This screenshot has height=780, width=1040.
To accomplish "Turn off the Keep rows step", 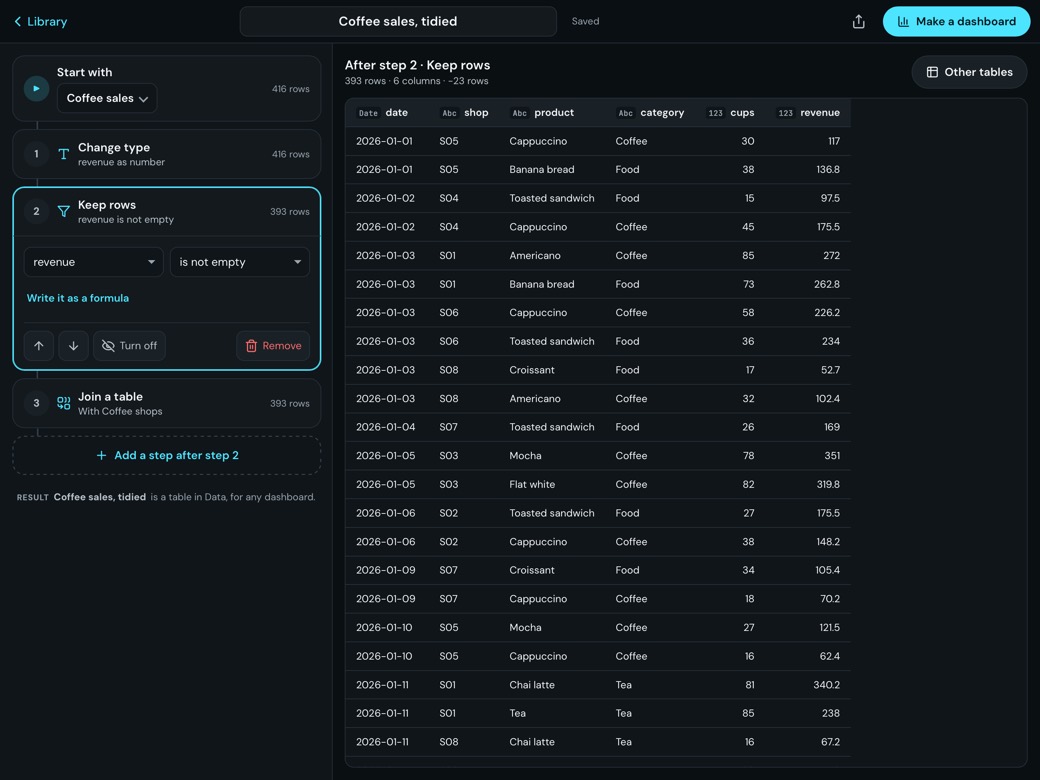I will (x=129, y=346).
